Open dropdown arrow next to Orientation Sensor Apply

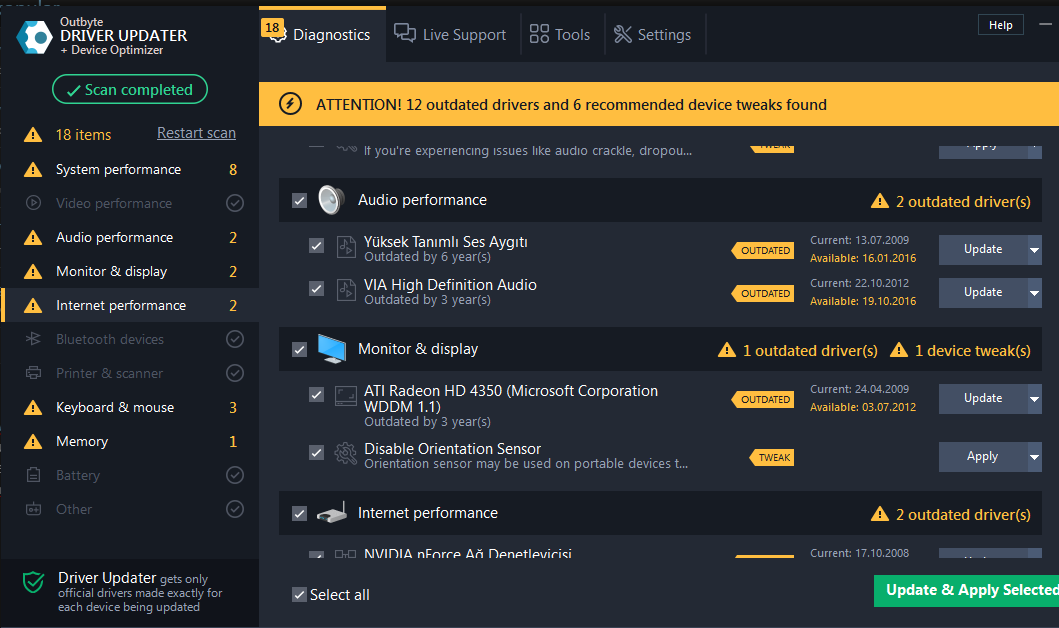click(x=1034, y=457)
